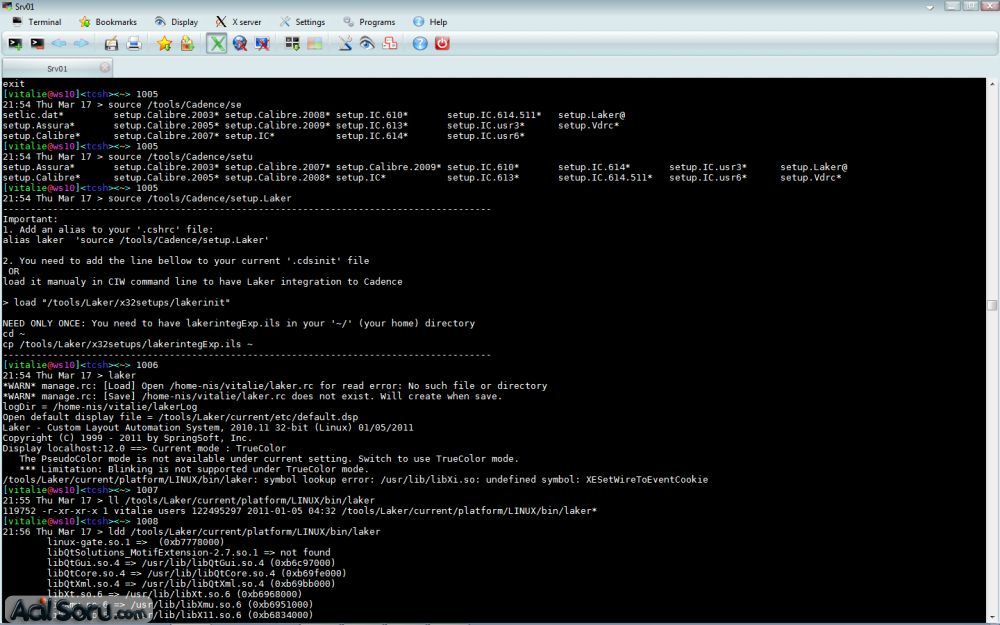The width and height of the screenshot is (1000, 625).
Task: Go to the previous tab arrow
Action: click(x=59, y=43)
